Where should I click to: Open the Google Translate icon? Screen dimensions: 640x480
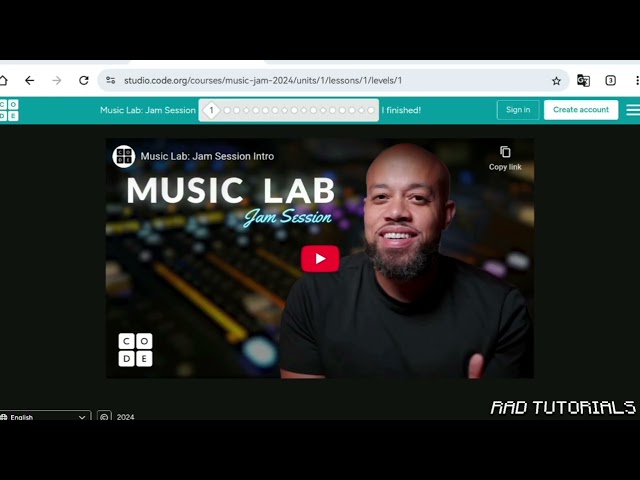click(x=583, y=81)
